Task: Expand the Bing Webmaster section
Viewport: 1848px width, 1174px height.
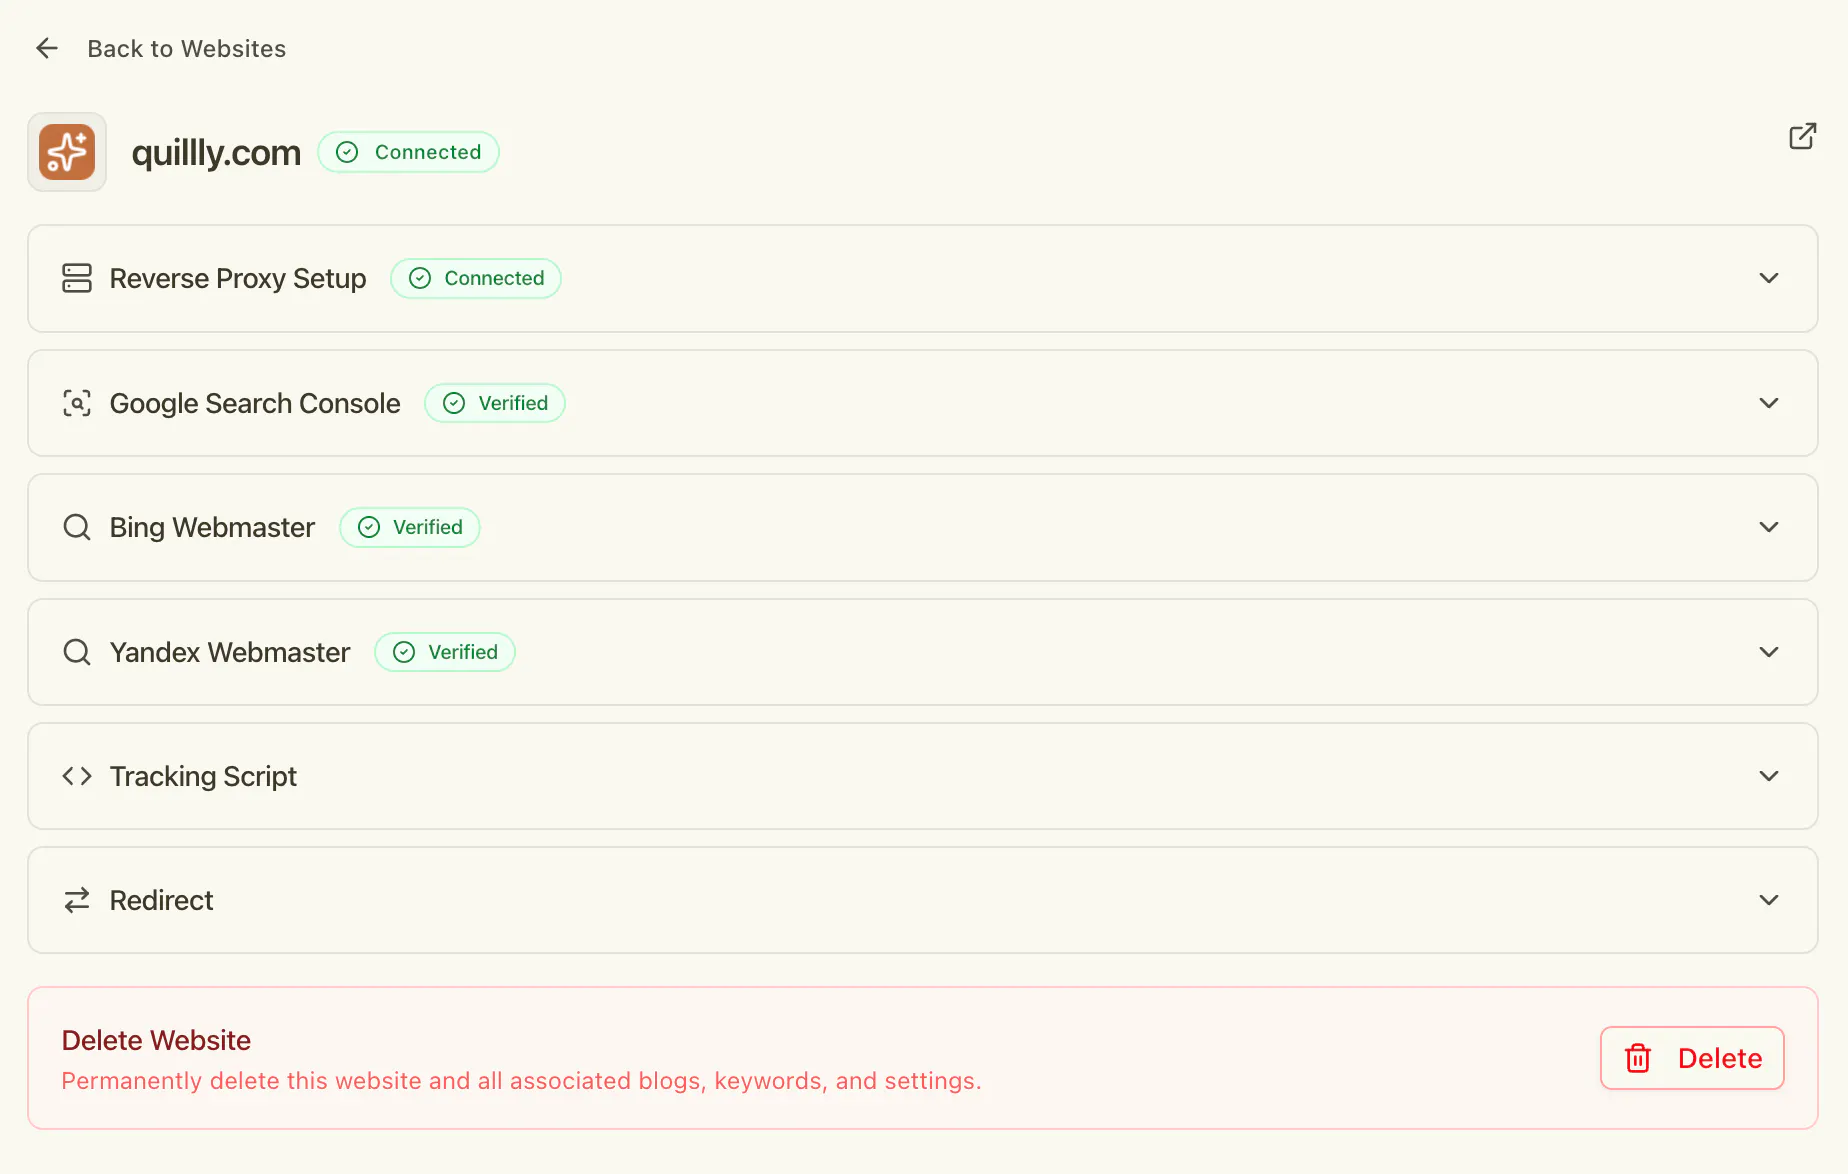Action: [1769, 527]
